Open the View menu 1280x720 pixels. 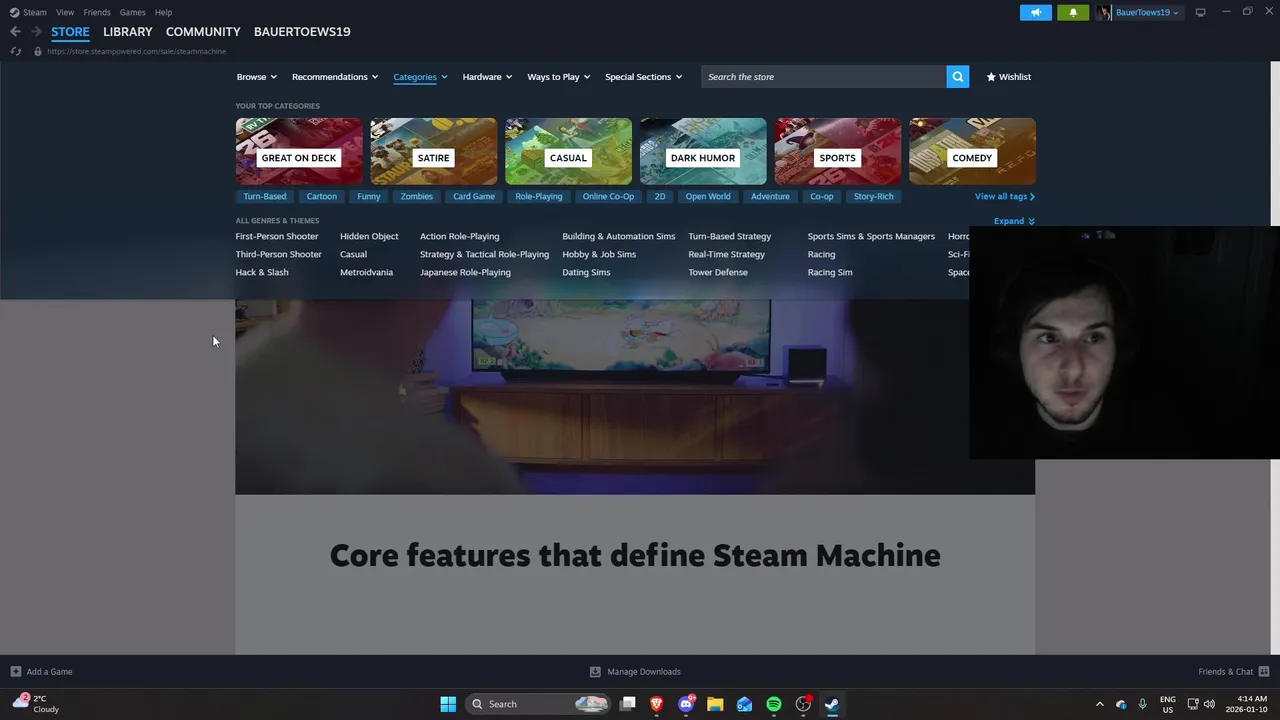click(65, 12)
